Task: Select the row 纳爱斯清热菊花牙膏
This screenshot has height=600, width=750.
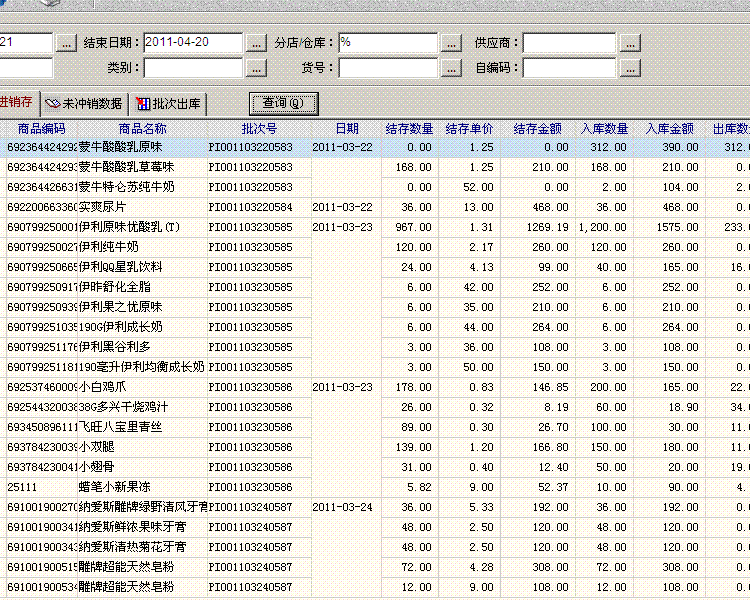Action: pos(375,547)
